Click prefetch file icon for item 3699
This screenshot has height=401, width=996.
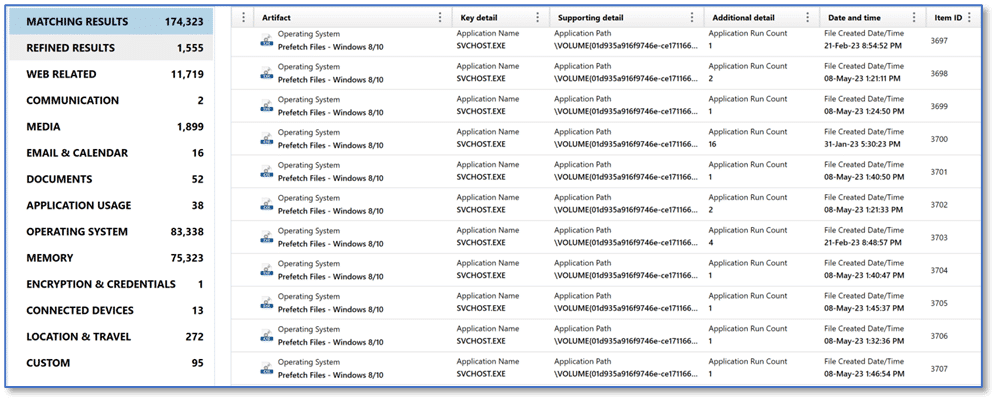(267, 106)
